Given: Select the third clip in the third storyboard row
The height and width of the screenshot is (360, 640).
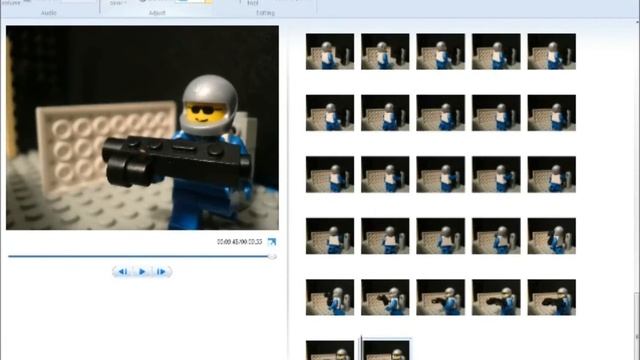Looking at the screenshot, I should pyautogui.click(x=440, y=174).
